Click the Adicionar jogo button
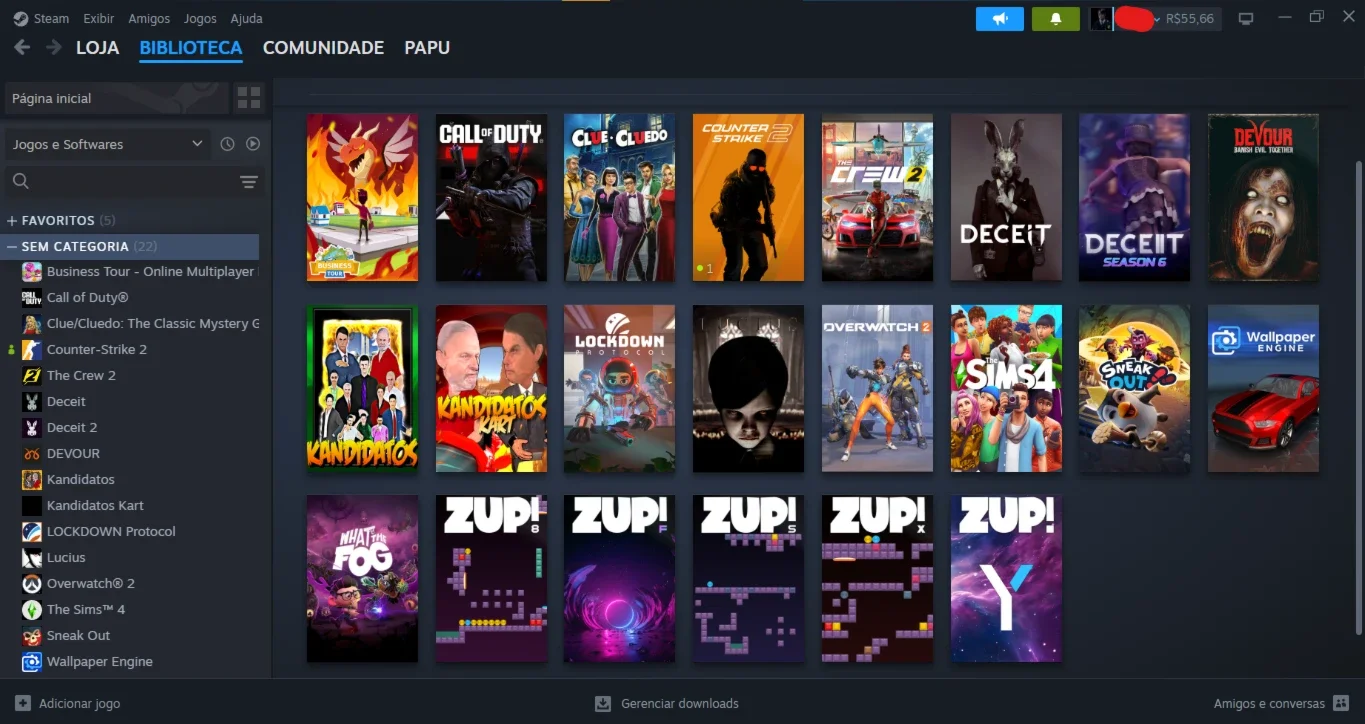 pyautogui.click(x=68, y=703)
